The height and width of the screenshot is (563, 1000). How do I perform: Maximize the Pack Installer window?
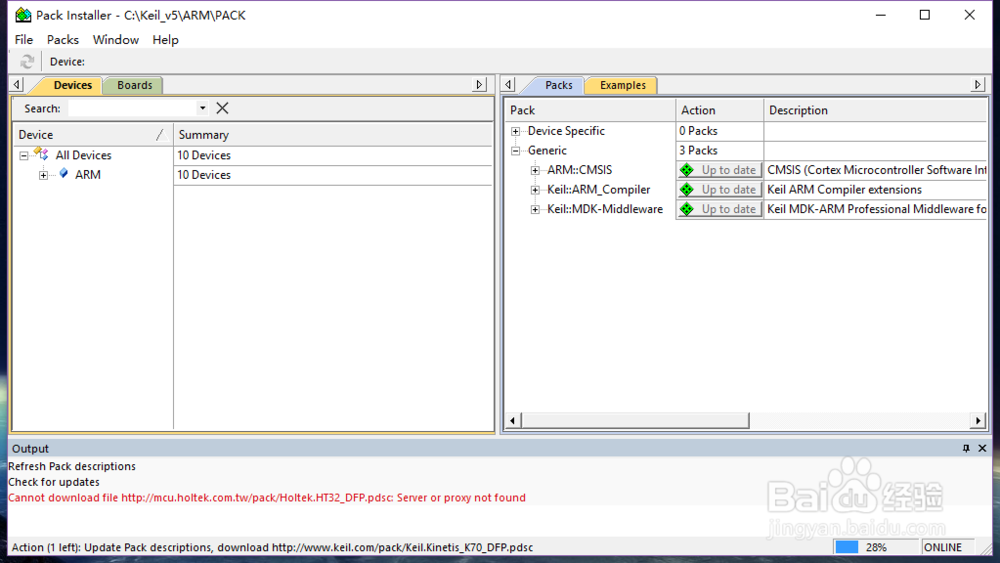pos(925,15)
